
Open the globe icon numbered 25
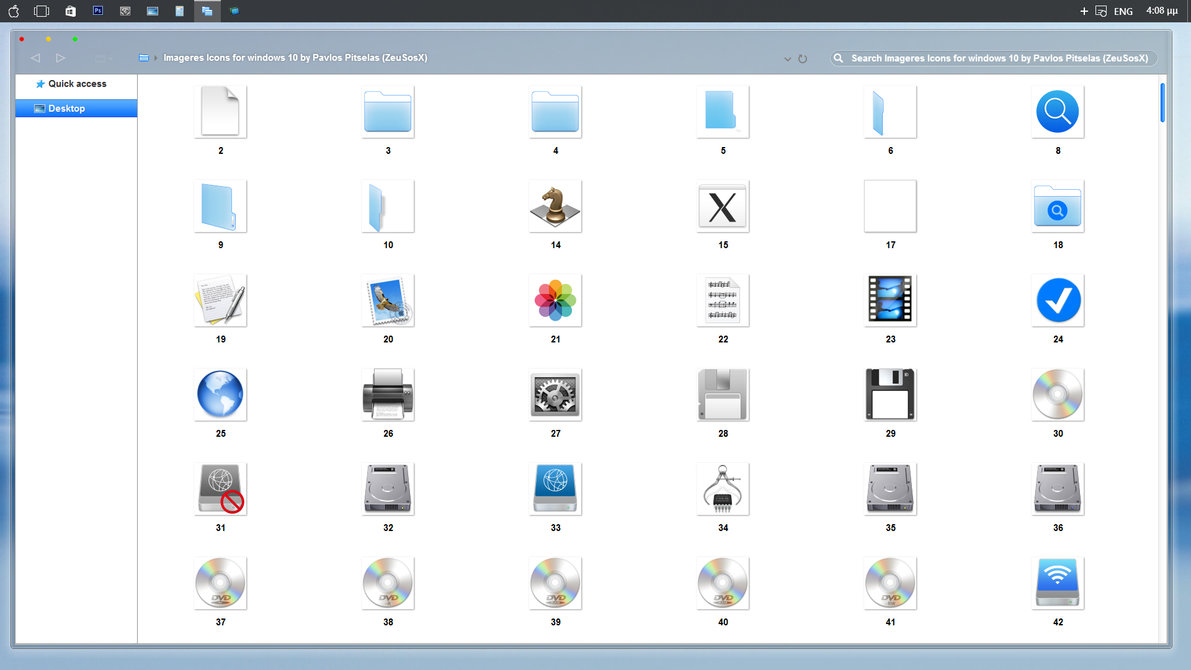[x=220, y=394]
